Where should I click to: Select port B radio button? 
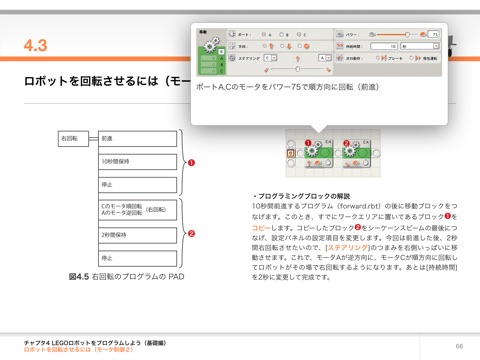pos(281,34)
